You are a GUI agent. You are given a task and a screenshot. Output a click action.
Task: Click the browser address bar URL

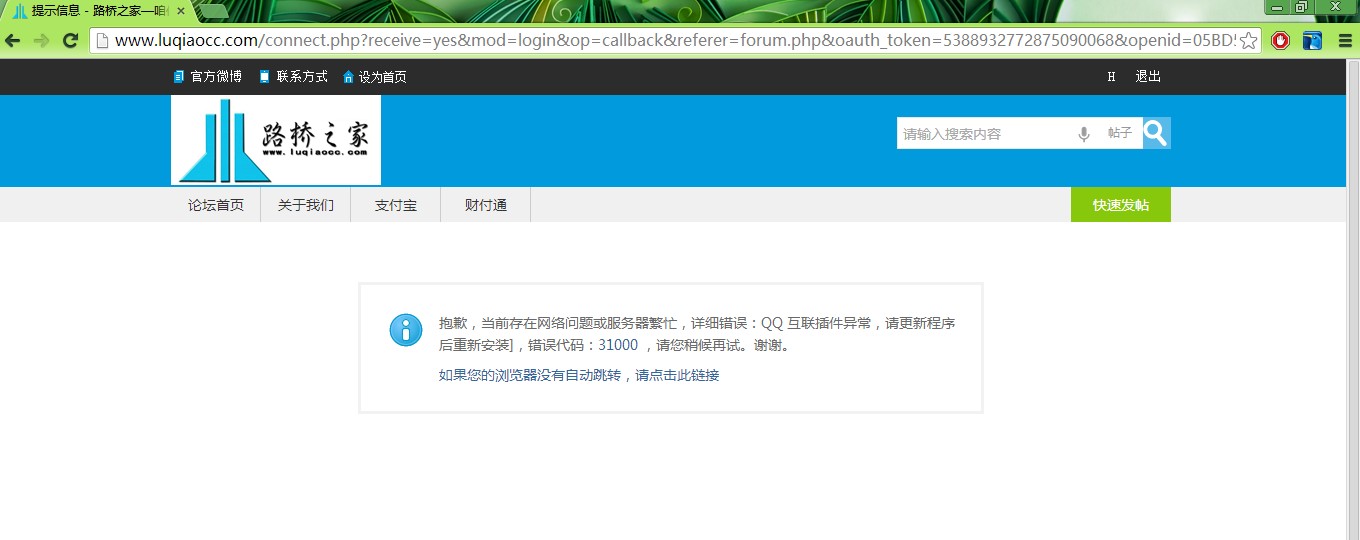coord(675,41)
